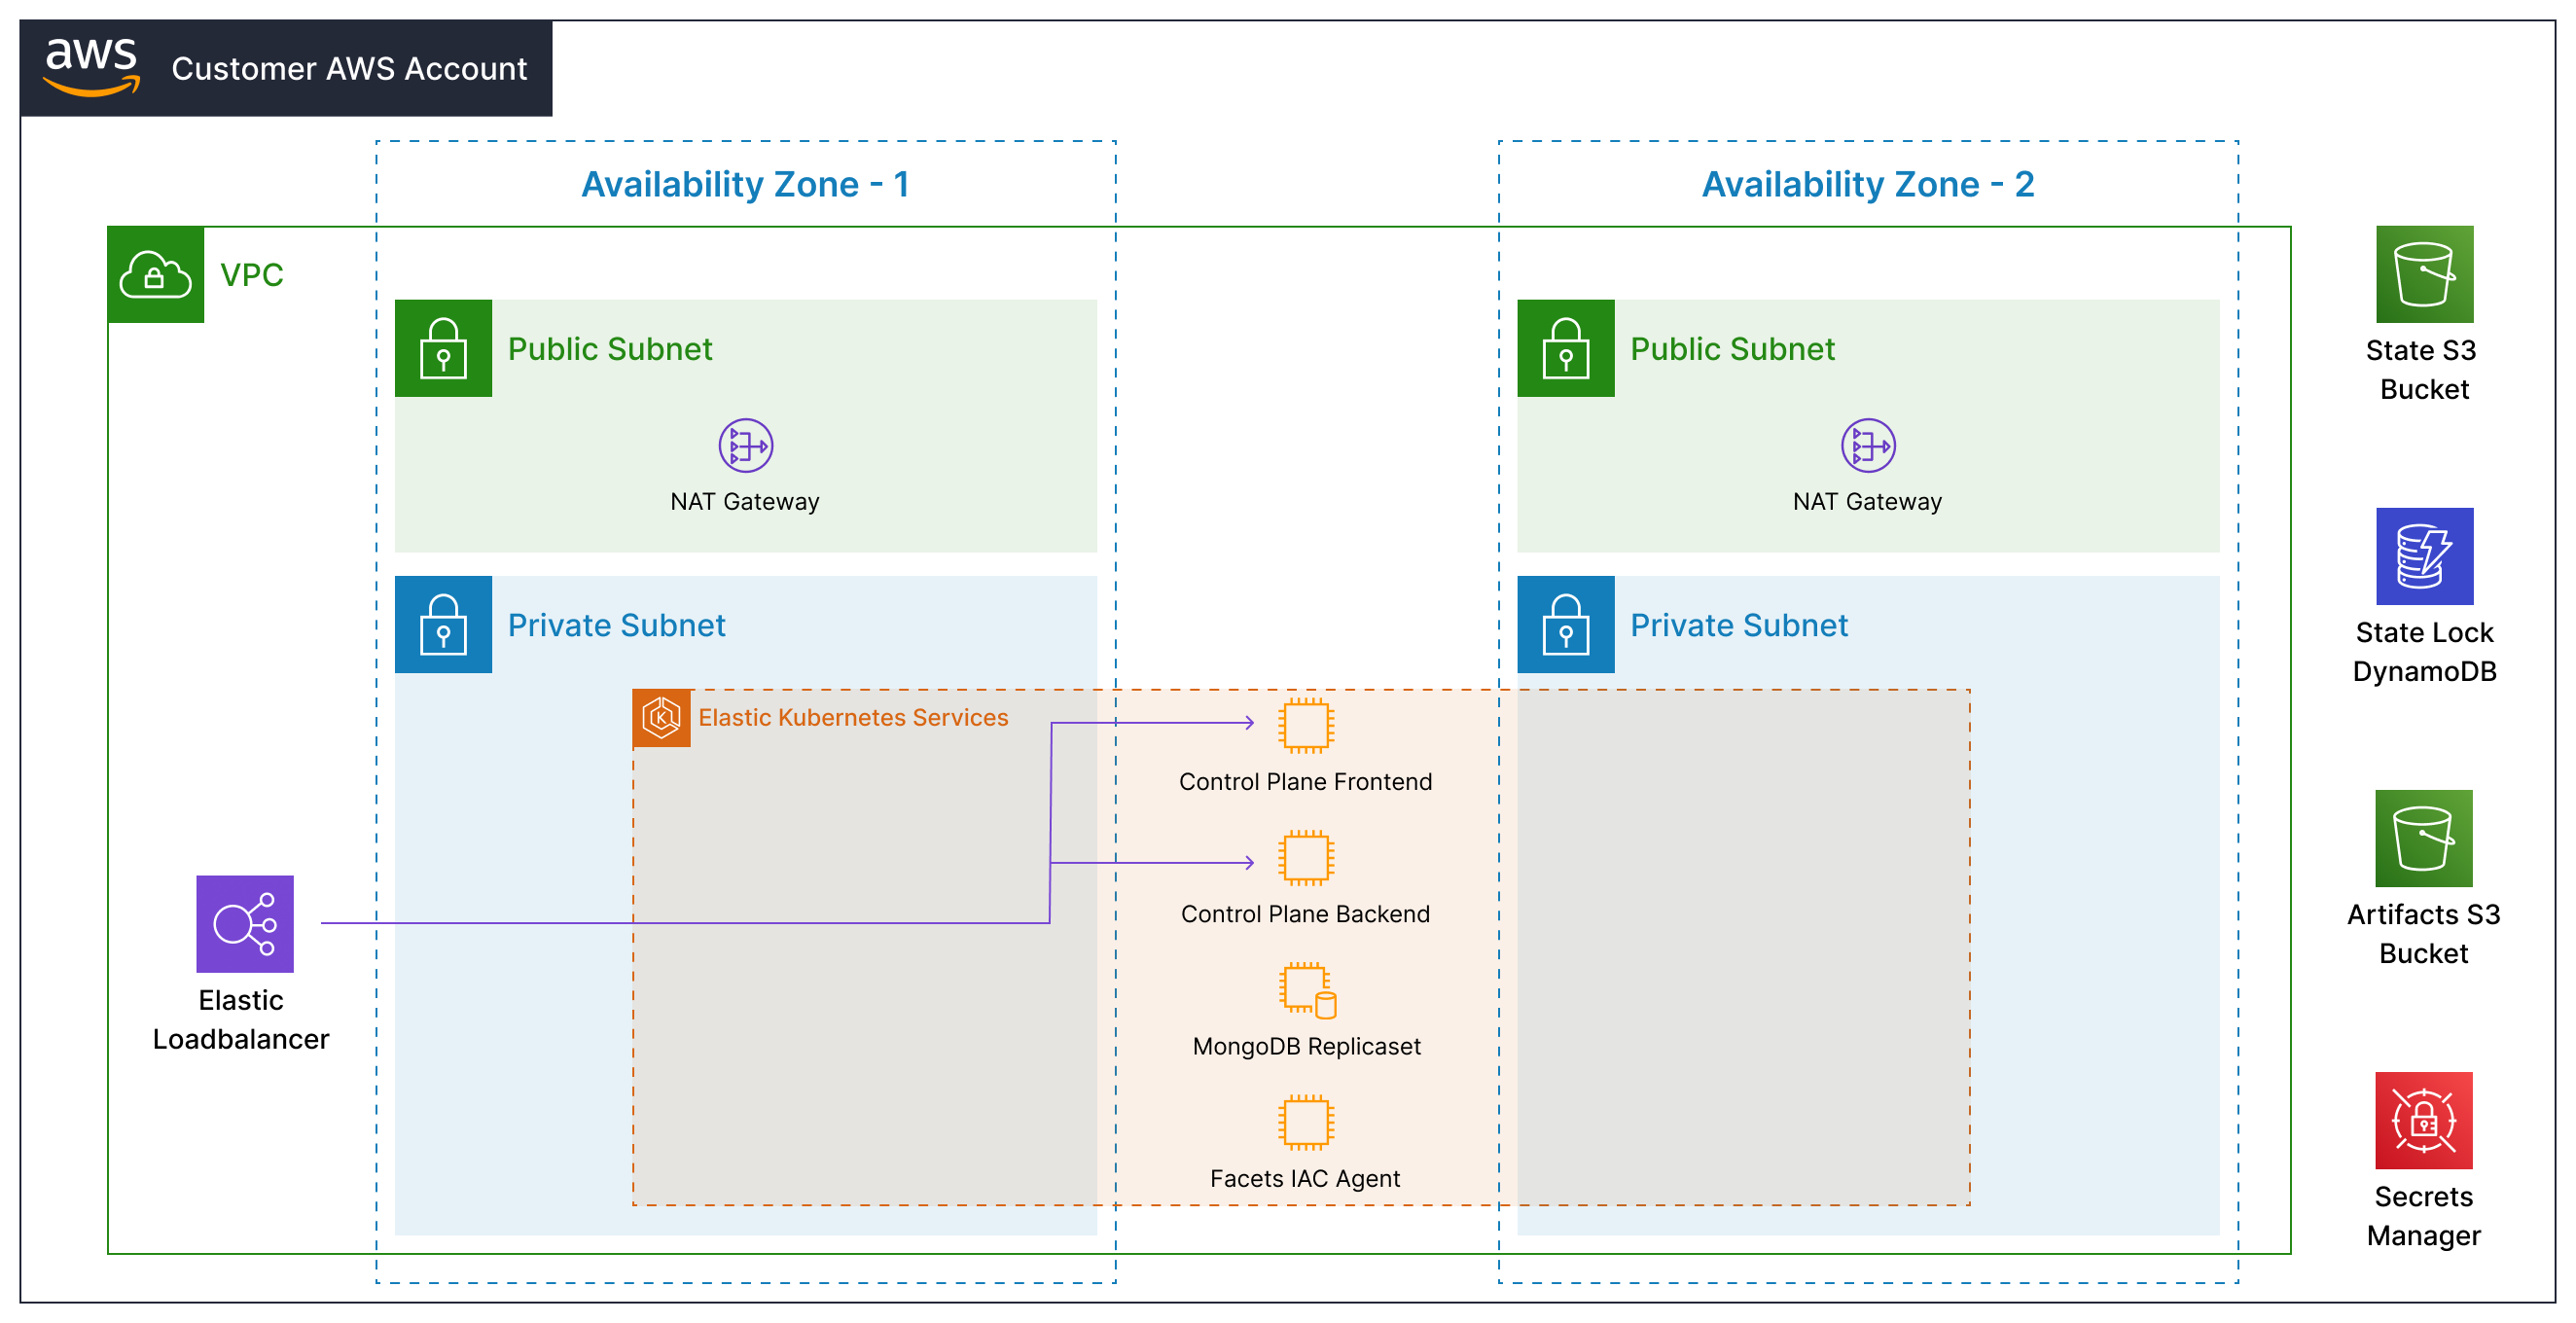
Task: Click the State S3 Bucket label
Action: coord(2424,370)
